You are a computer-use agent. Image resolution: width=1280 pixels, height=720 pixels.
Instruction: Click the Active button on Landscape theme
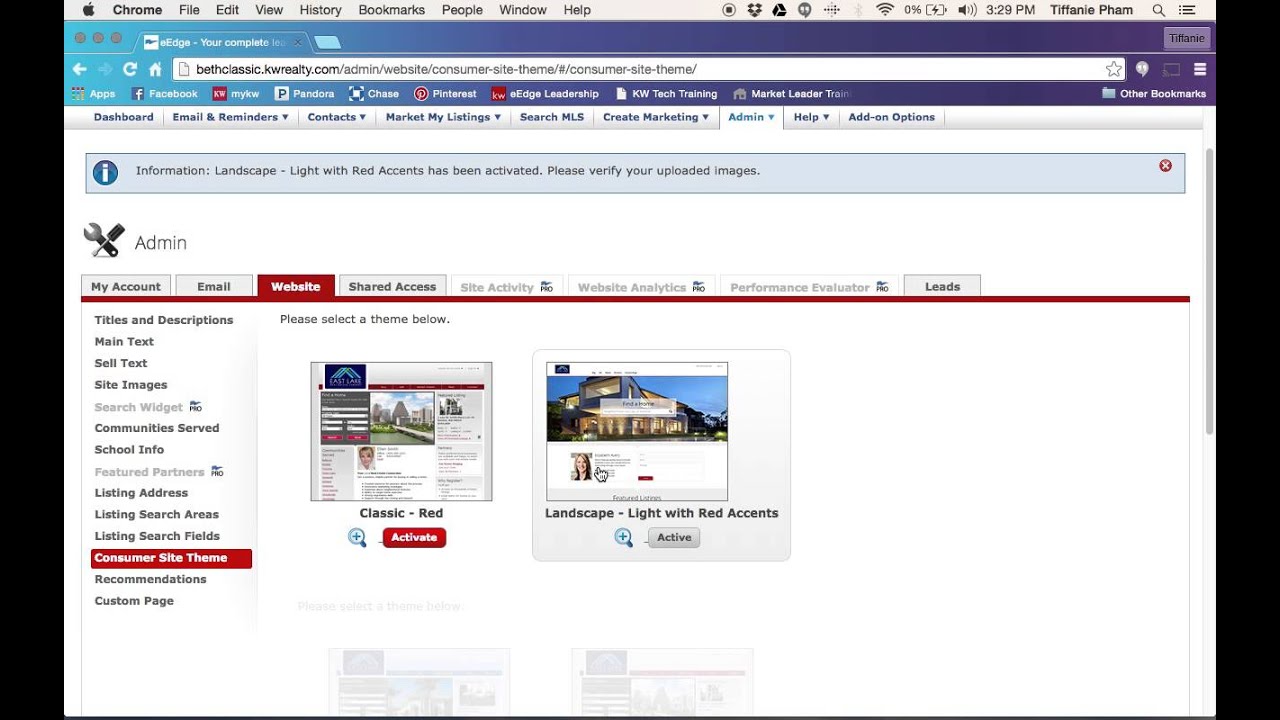coord(674,537)
